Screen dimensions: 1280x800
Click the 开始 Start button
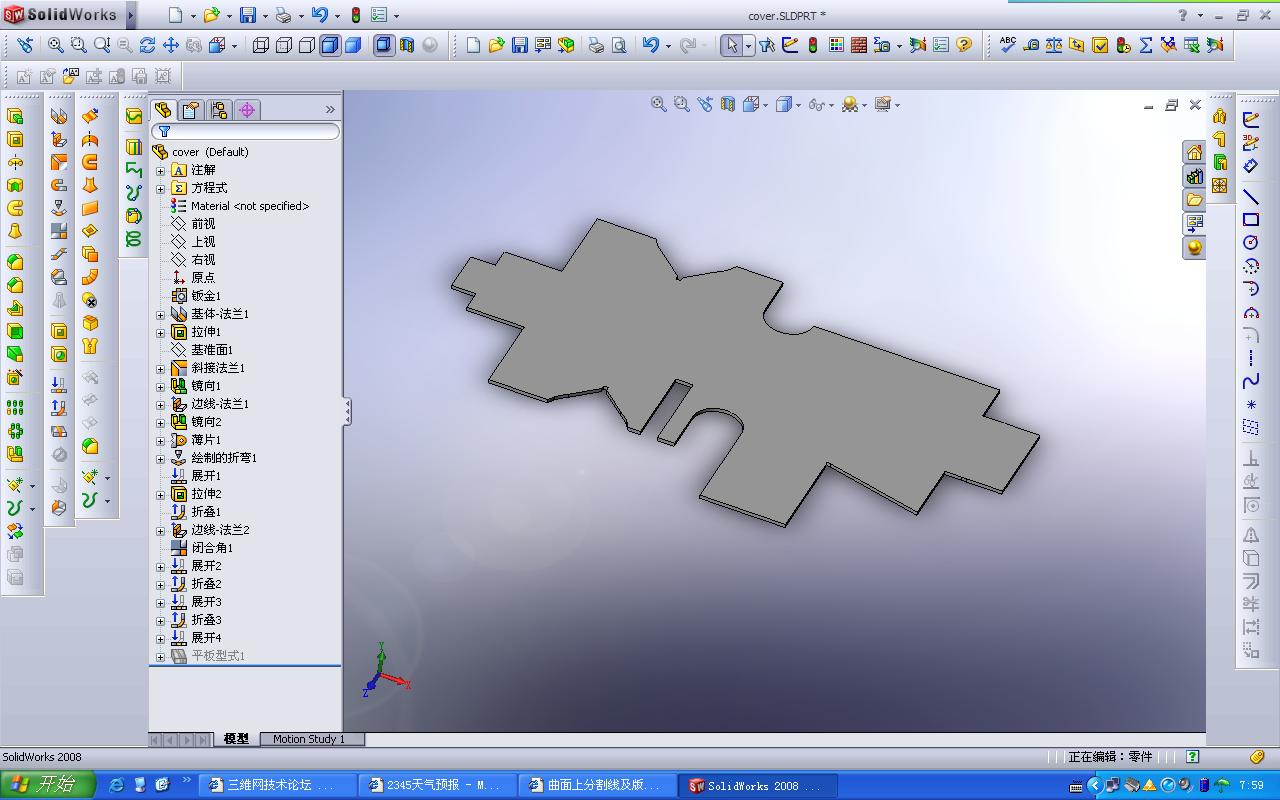point(47,785)
